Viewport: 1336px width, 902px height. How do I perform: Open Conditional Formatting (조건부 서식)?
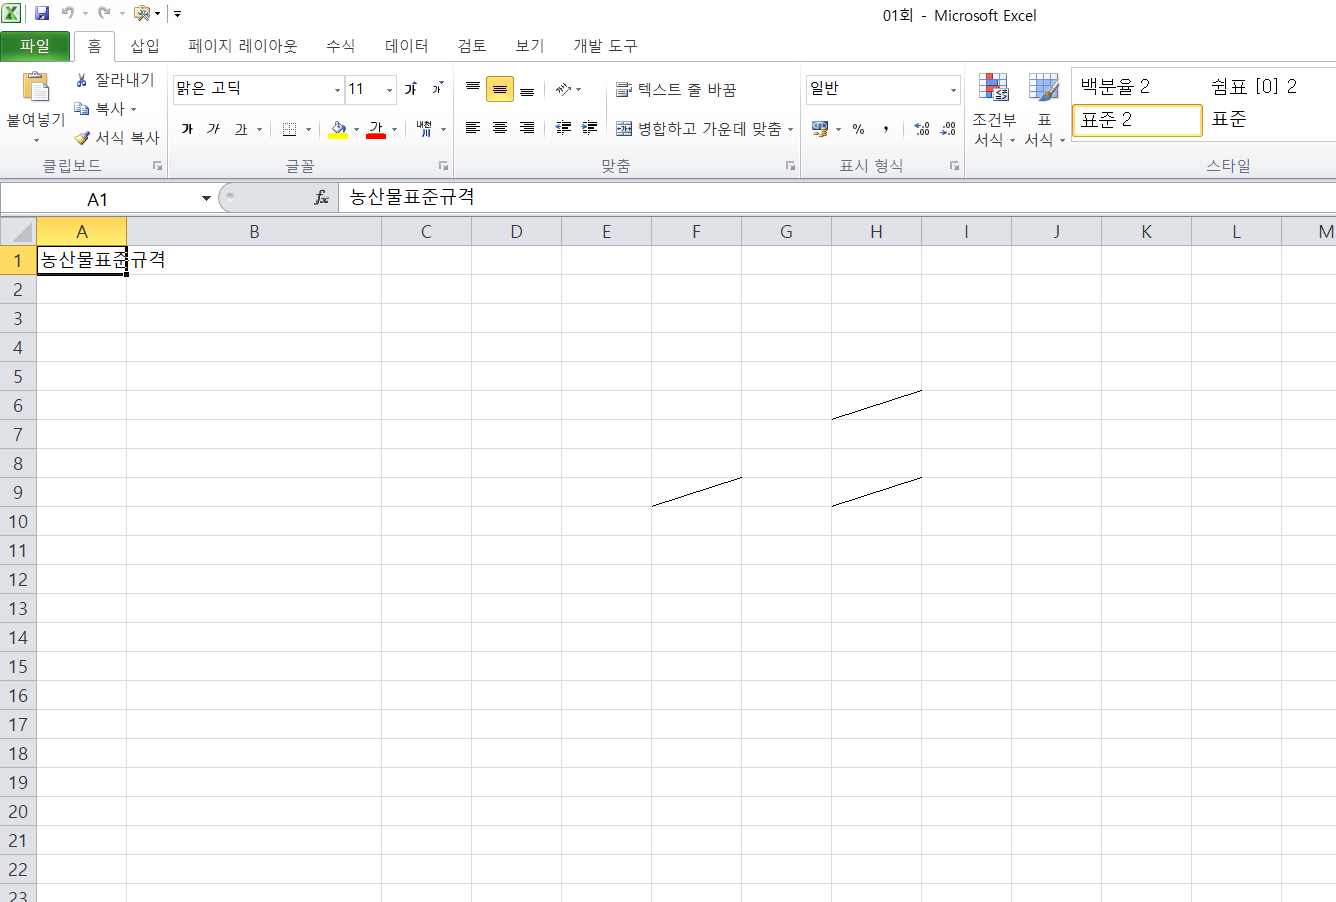(993, 110)
